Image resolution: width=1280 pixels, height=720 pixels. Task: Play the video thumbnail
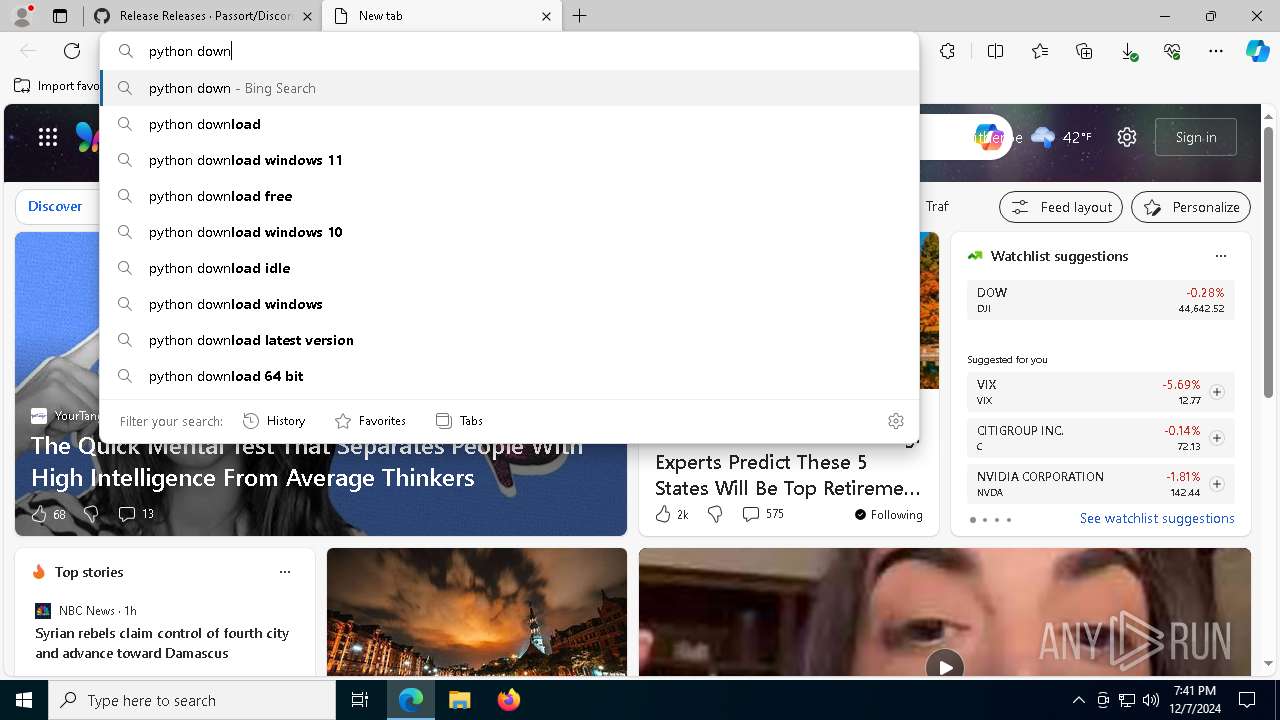coord(944,665)
